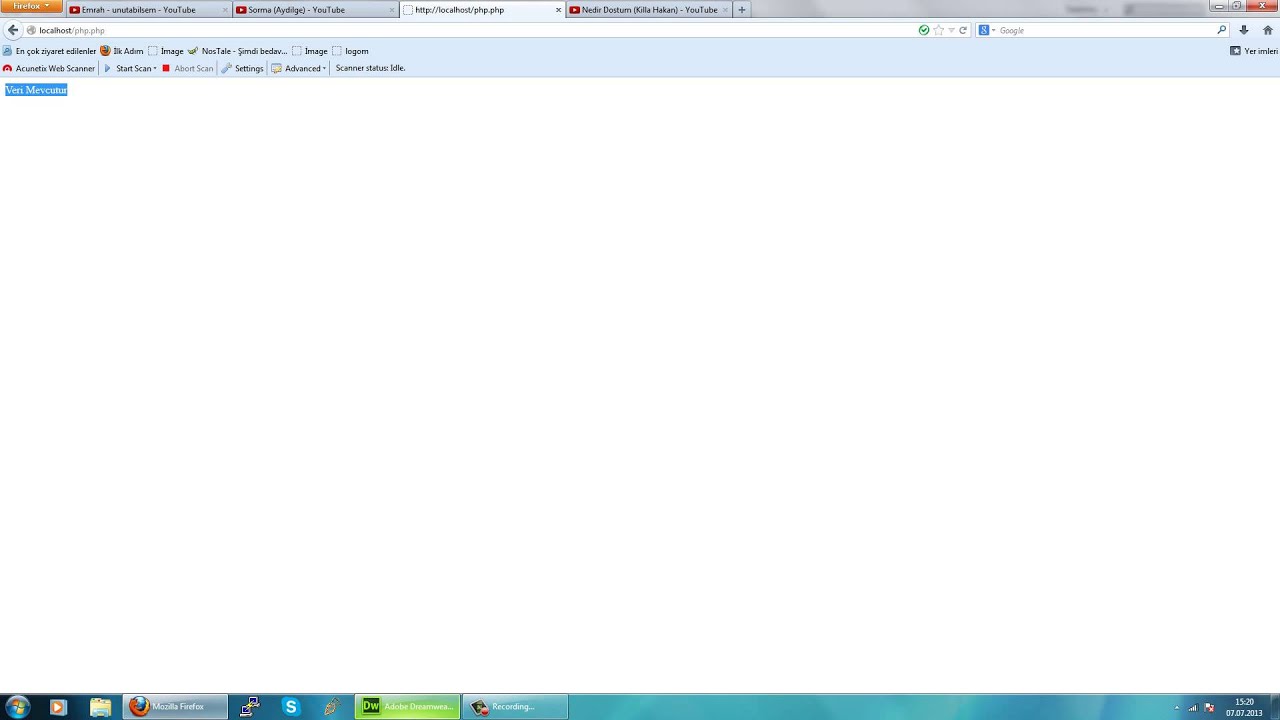This screenshot has height=720, width=1280.
Task: Click the Acunetix Web Scanner logo button
Action: (x=49, y=68)
